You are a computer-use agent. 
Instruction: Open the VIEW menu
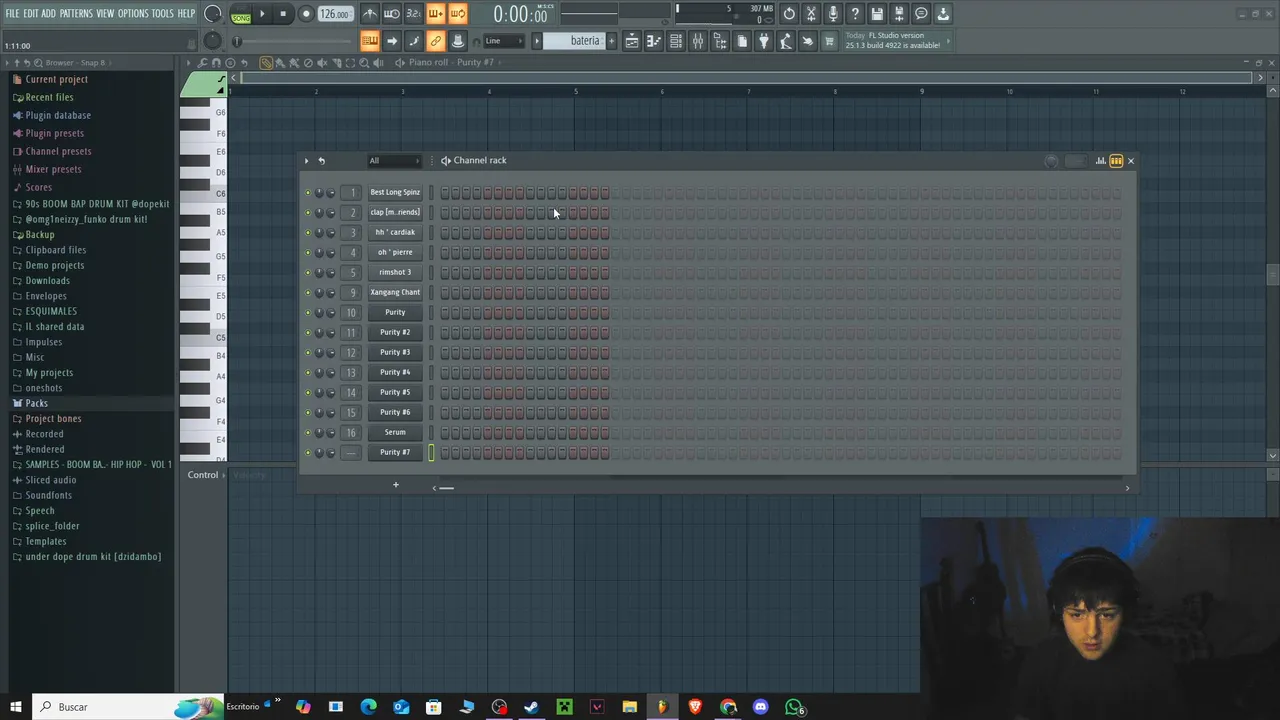(x=105, y=14)
